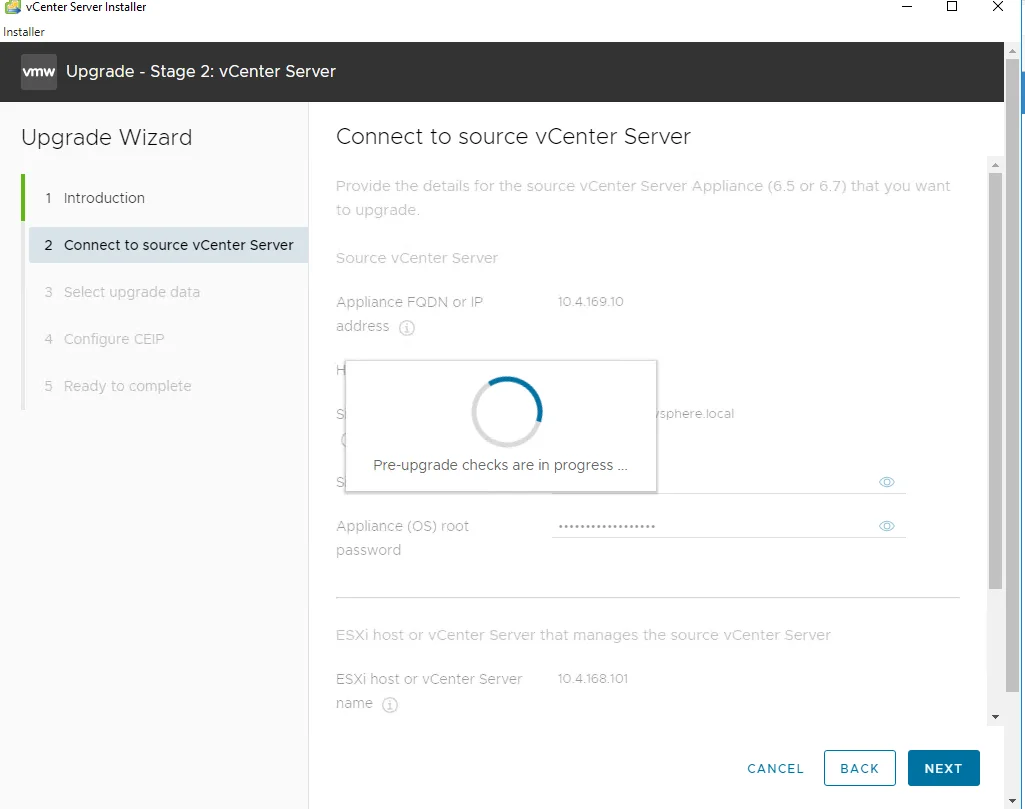The image size is (1025, 809).
Task: Click the outer window scrollbar down arrow
Action: pos(1013,801)
